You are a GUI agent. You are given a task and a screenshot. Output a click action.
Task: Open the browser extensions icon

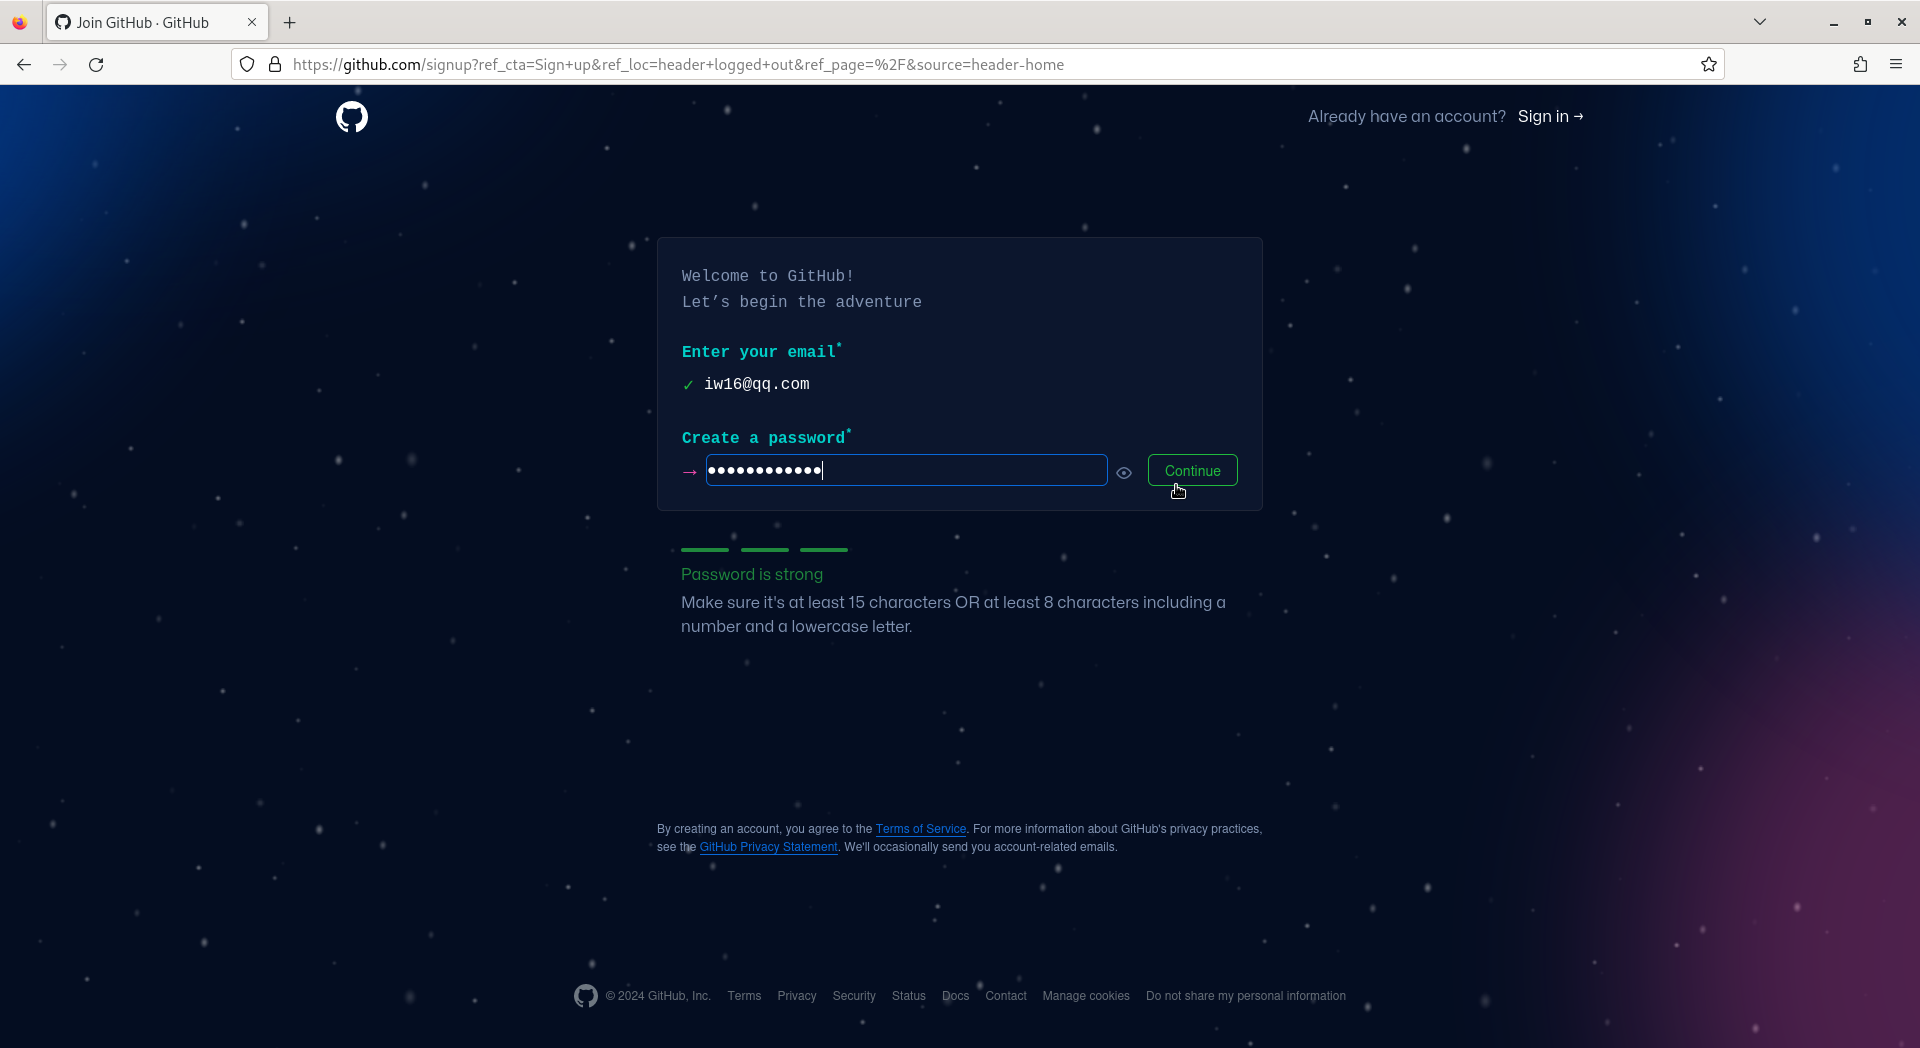[1860, 65]
